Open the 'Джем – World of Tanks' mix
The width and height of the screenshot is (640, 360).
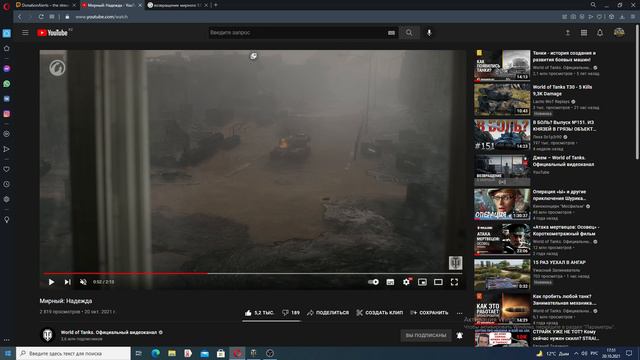tap(502, 169)
